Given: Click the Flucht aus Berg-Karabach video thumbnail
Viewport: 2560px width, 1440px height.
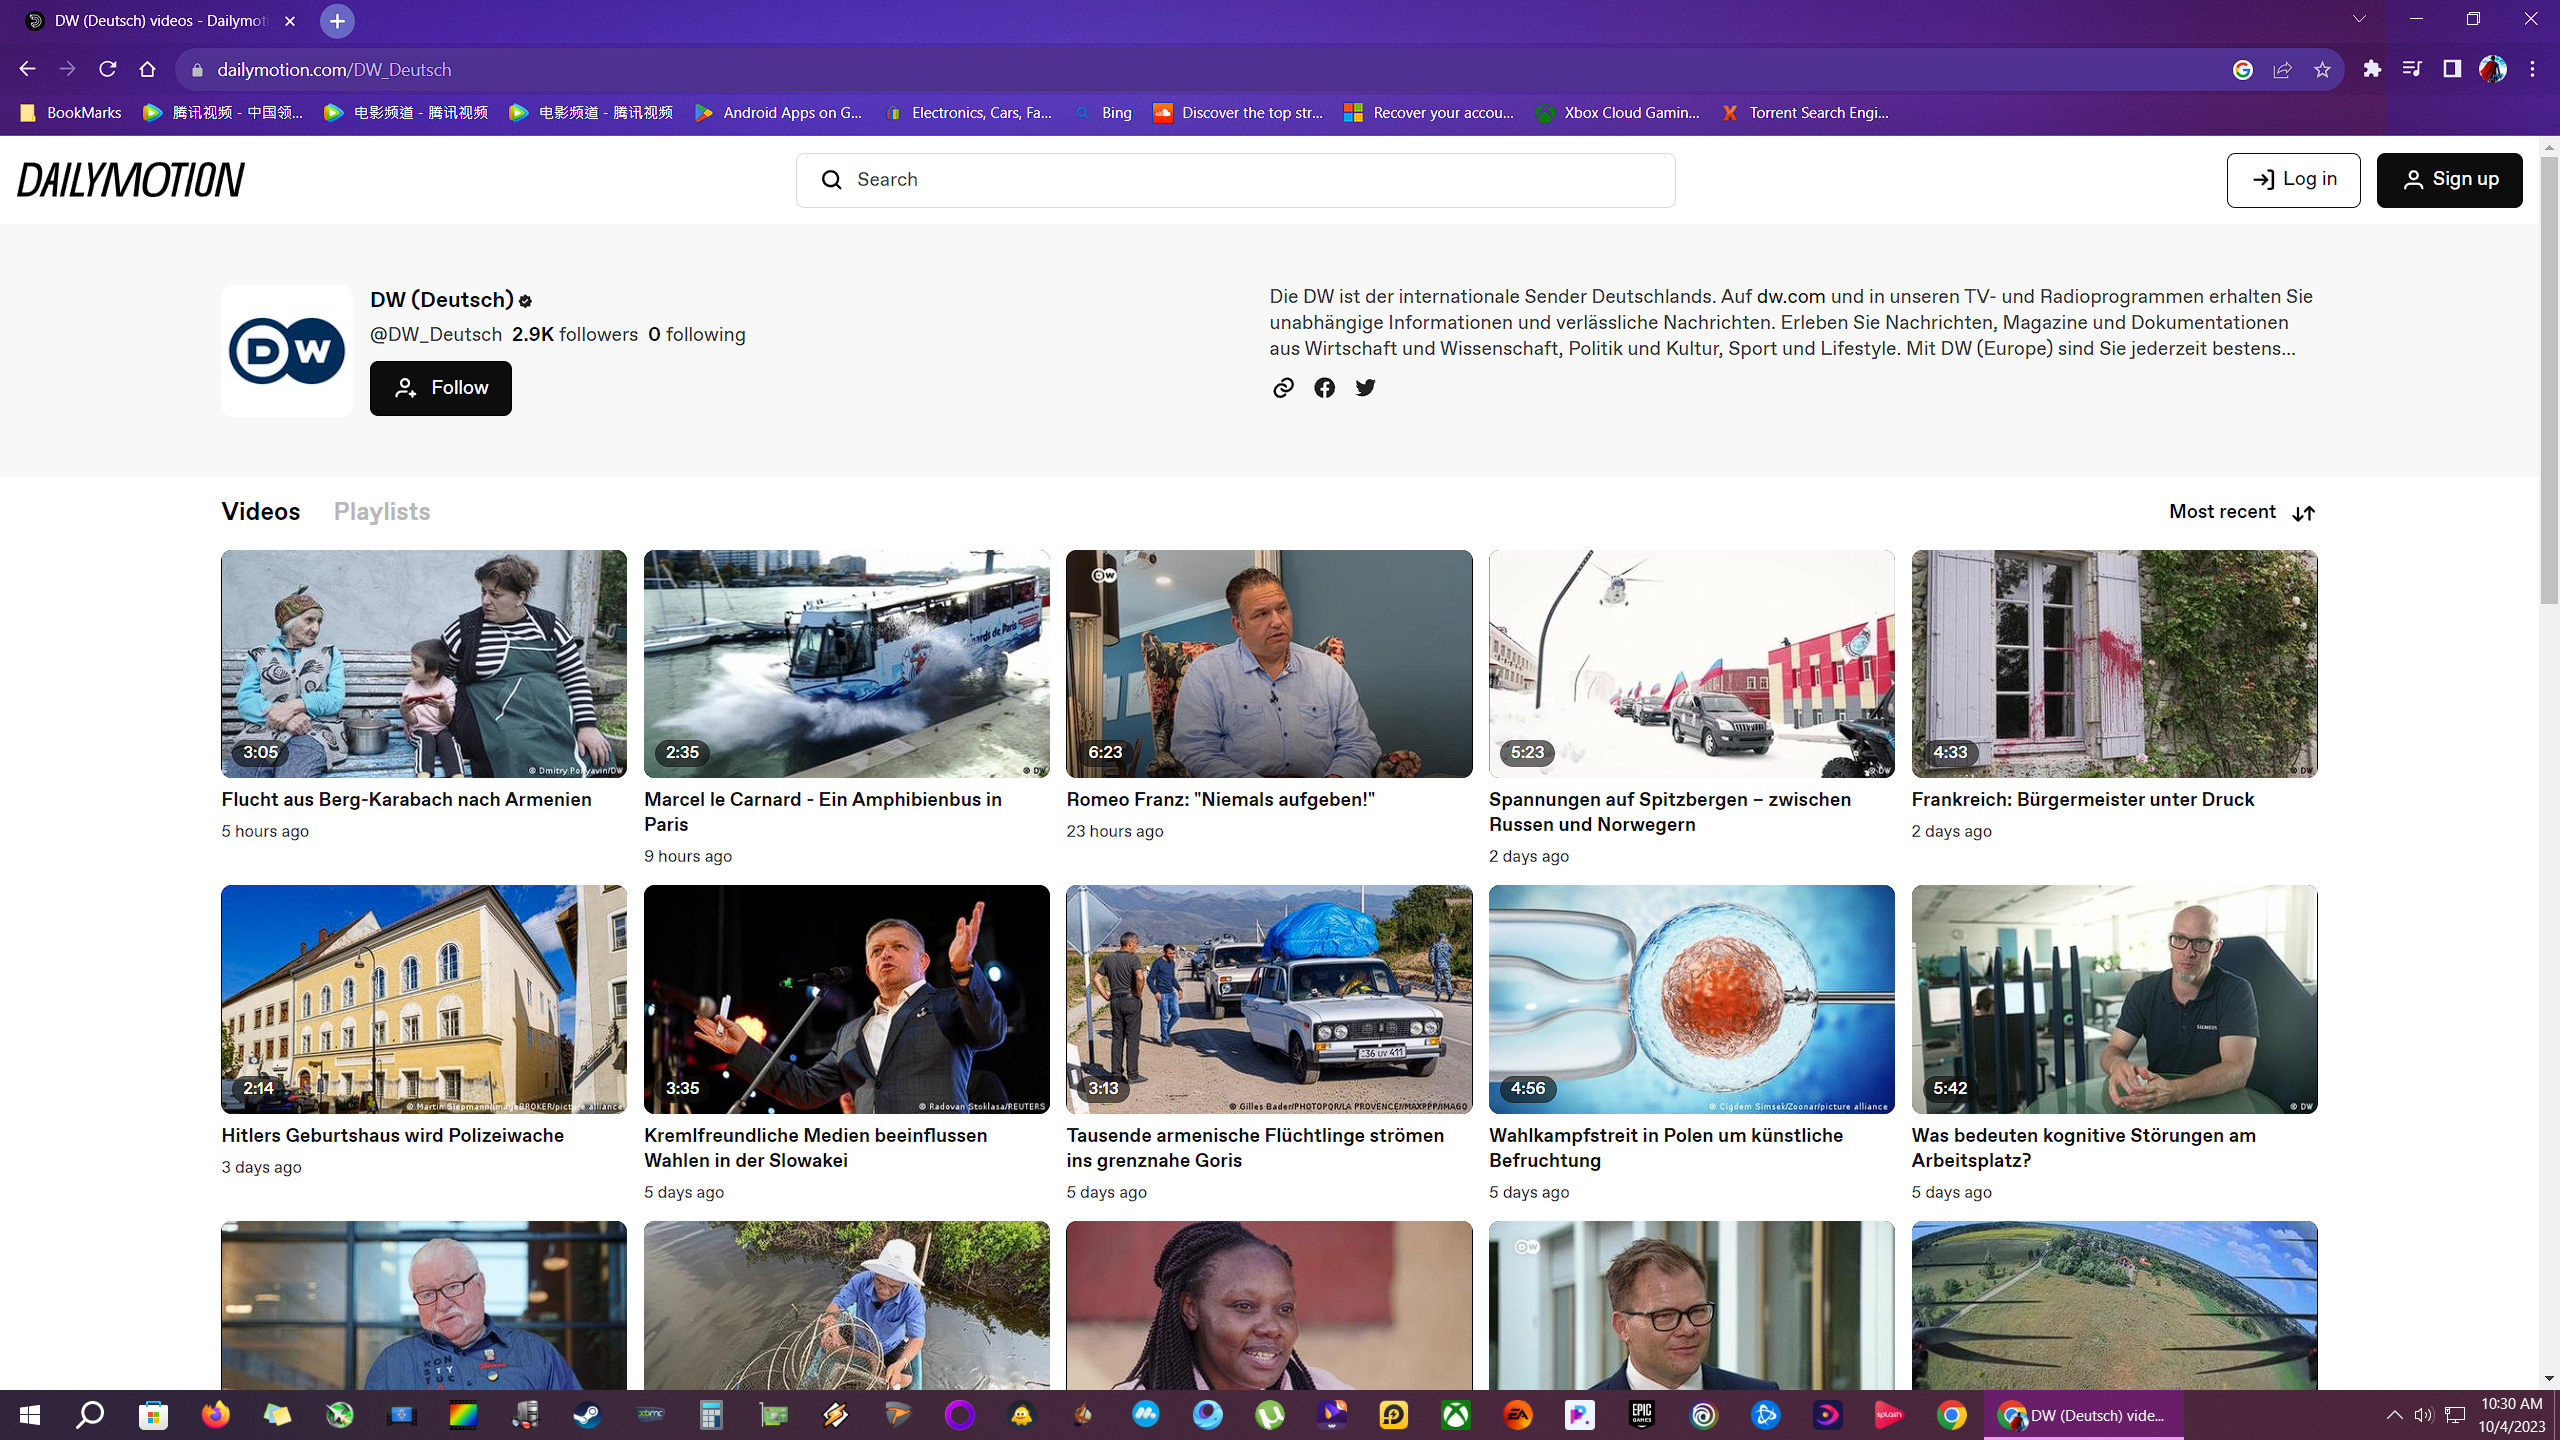Looking at the screenshot, I should point(424,665).
